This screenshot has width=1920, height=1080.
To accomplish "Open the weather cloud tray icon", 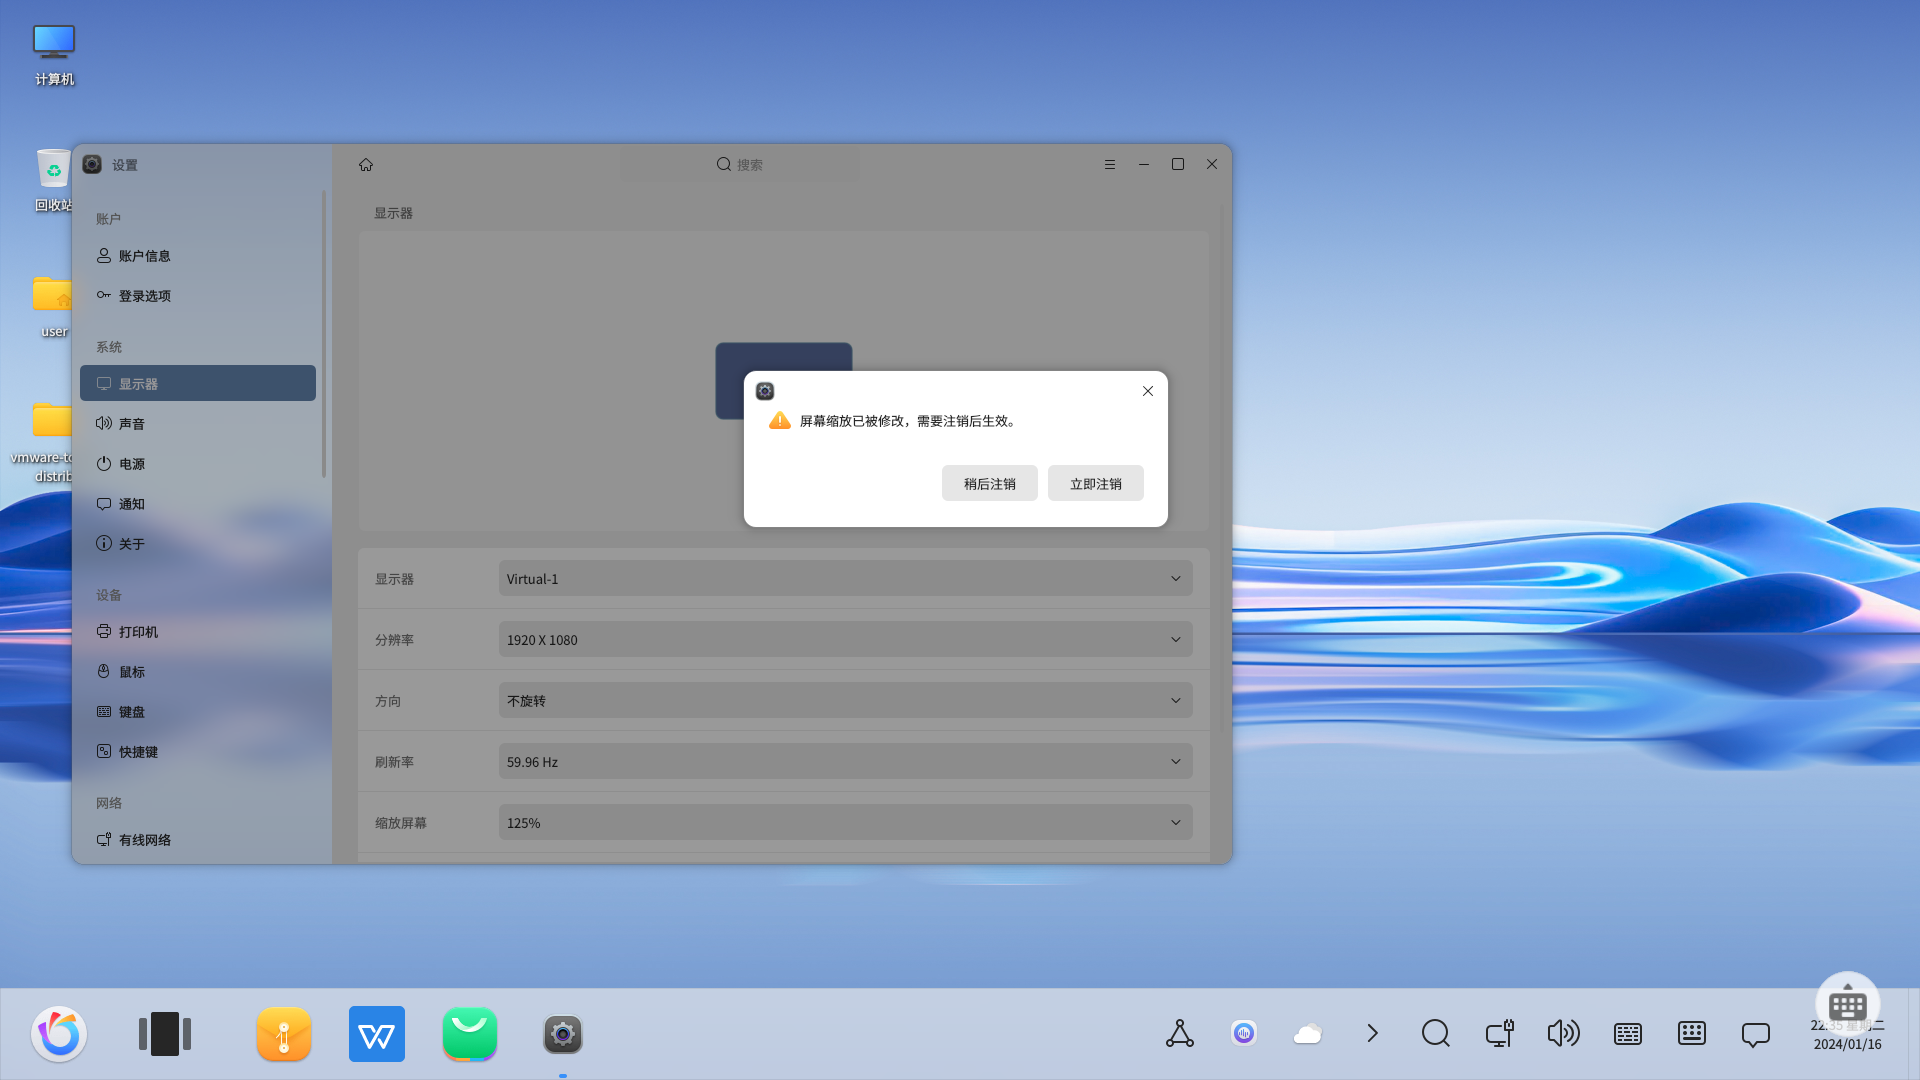I will (1308, 1033).
